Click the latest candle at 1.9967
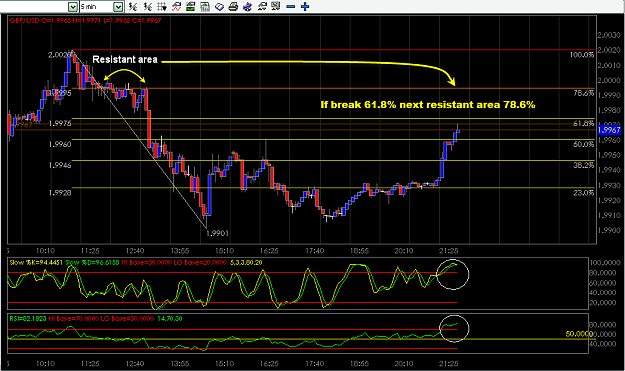Viewport: 625px width, 371px height. click(458, 130)
